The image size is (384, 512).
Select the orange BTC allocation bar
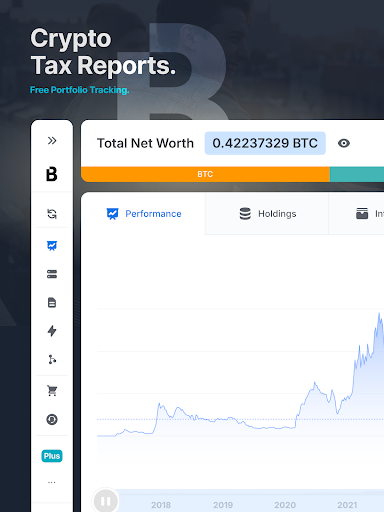click(x=205, y=174)
